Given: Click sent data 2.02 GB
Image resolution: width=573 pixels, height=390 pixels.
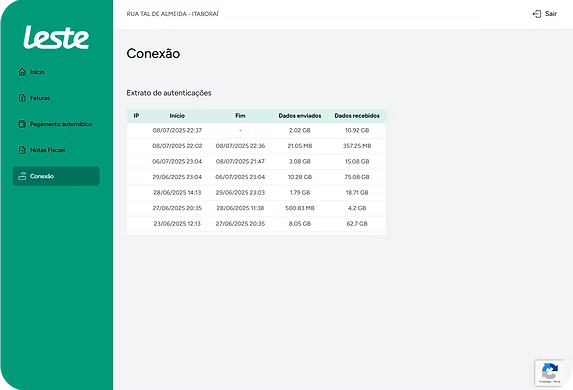Looking at the screenshot, I should tap(300, 130).
